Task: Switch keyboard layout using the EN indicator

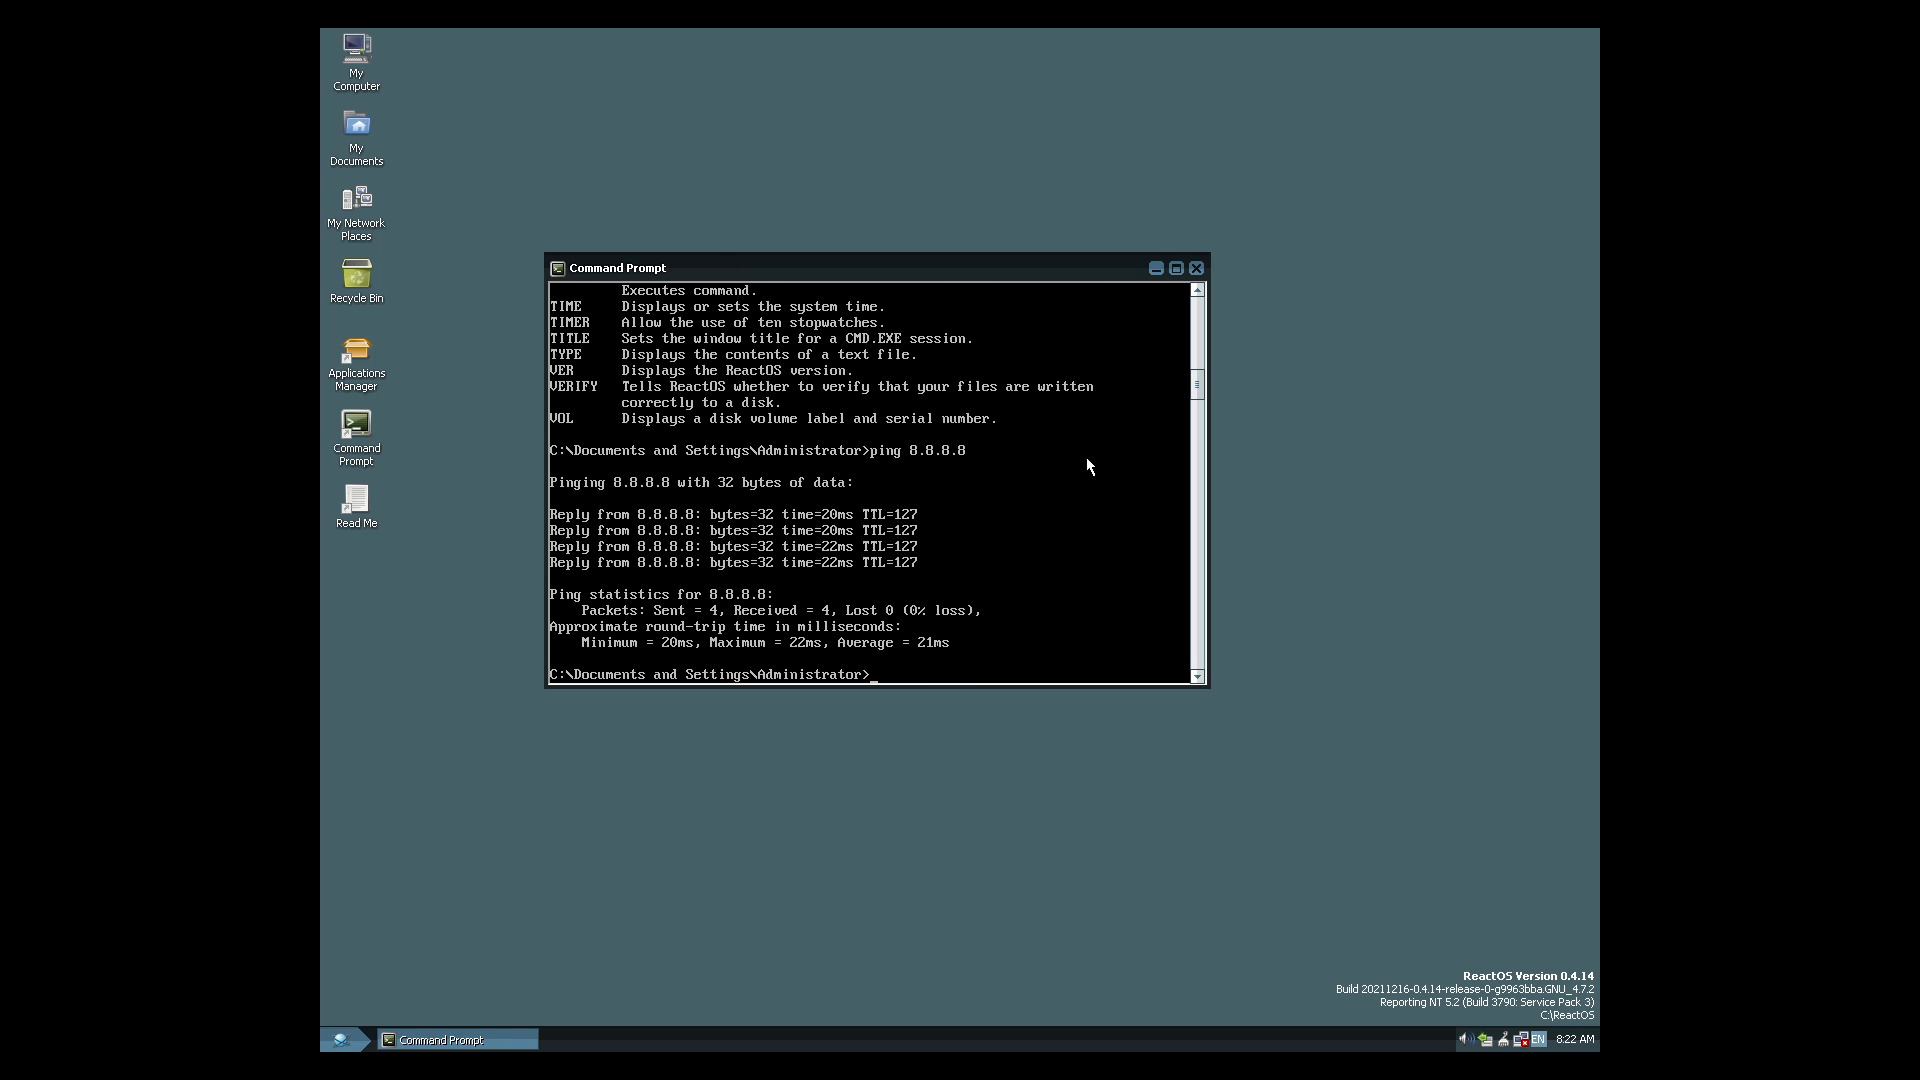Action: click(x=1538, y=1039)
